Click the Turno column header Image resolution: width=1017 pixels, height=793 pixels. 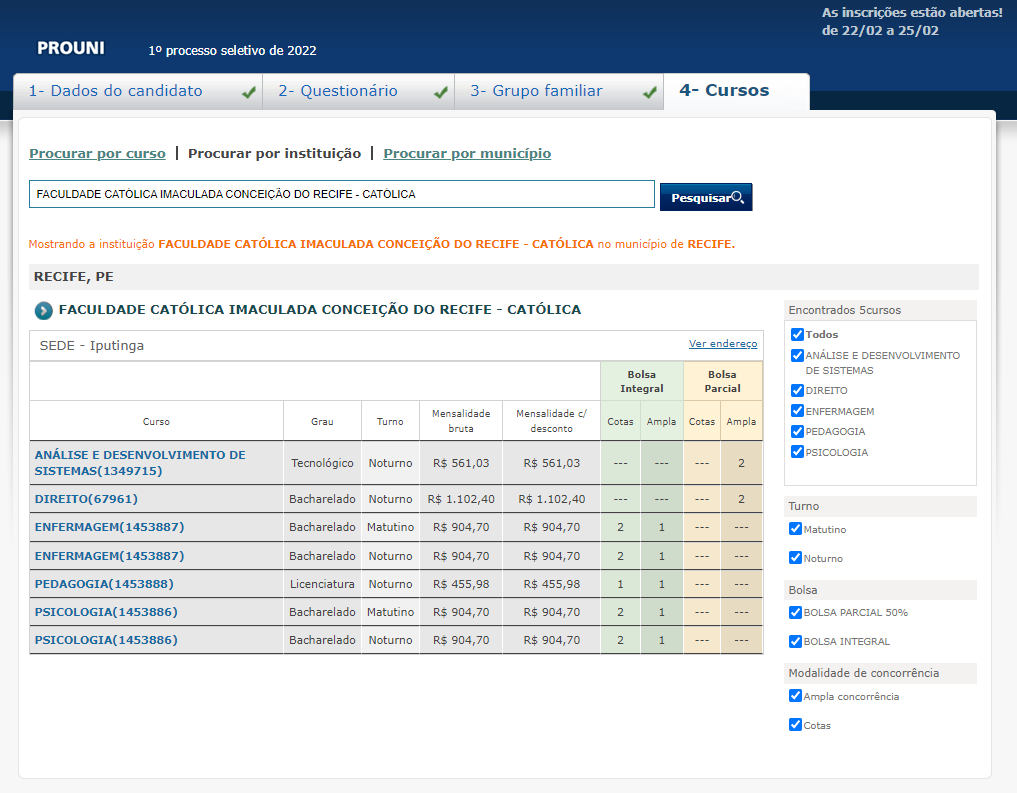coord(390,421)
